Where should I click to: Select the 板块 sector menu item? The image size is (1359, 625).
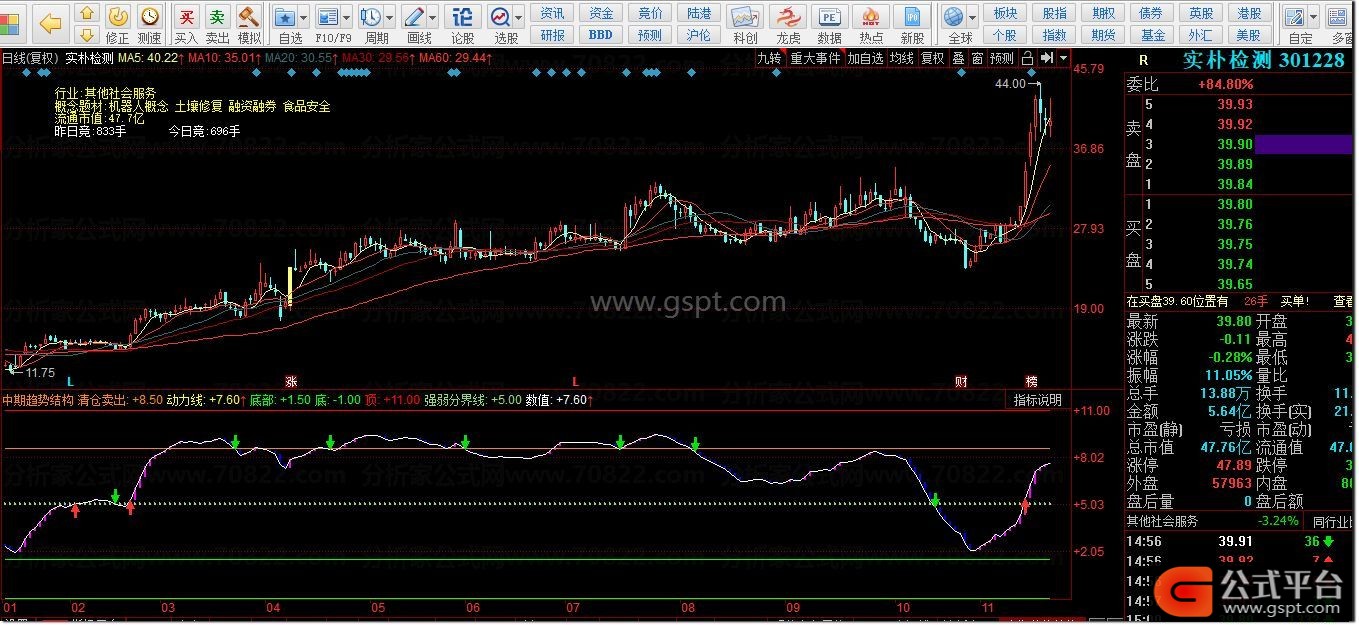1005,13
